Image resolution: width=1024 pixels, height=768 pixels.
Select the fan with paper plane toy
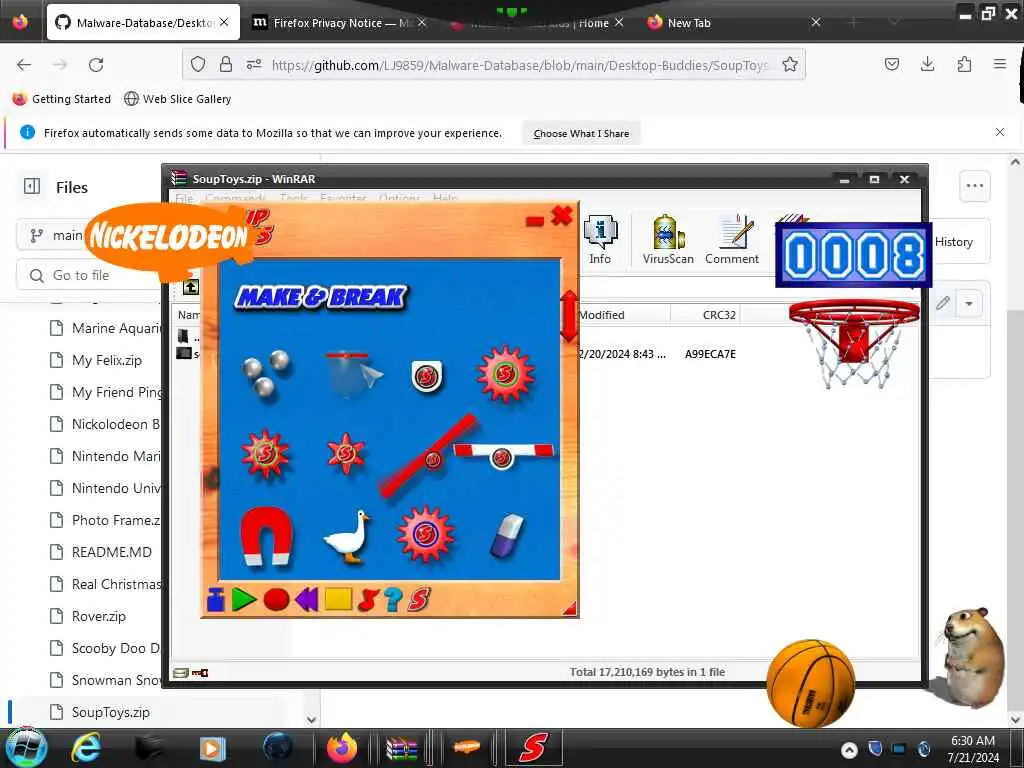[353, 374]
